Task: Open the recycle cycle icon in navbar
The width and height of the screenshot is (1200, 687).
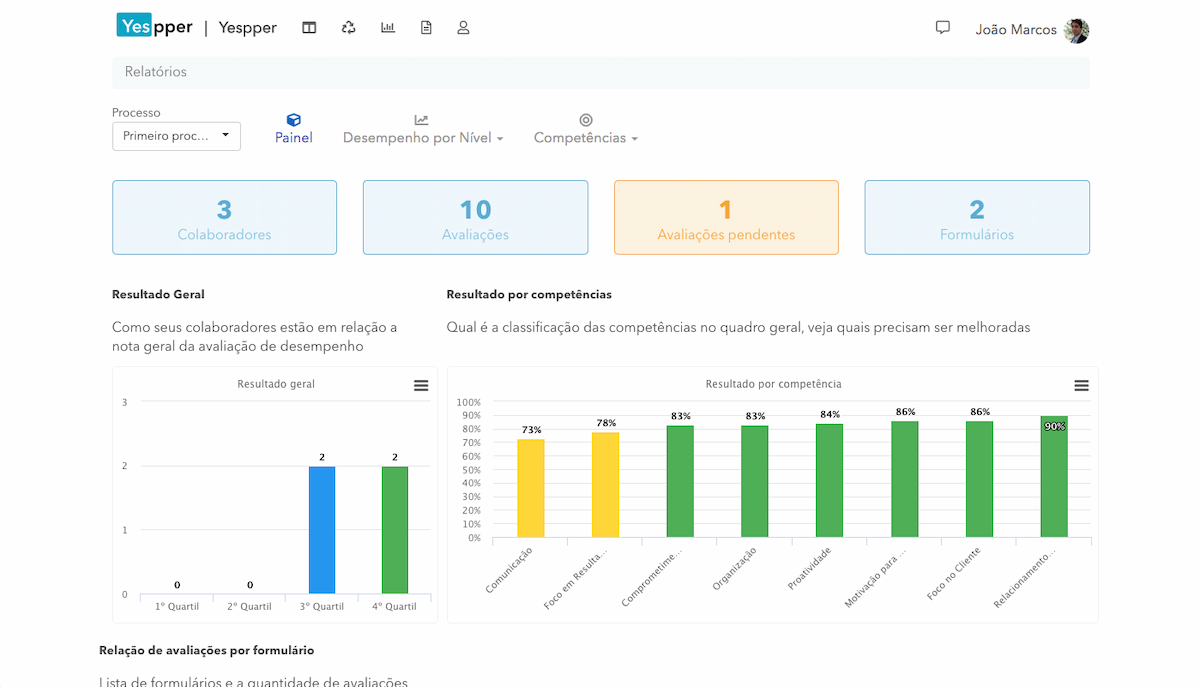Action: [348, 28]
